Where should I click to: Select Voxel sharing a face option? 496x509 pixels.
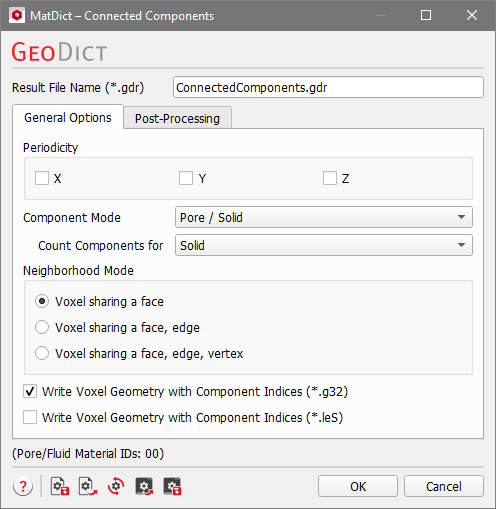pyautogui.click(x=42, y=301)
